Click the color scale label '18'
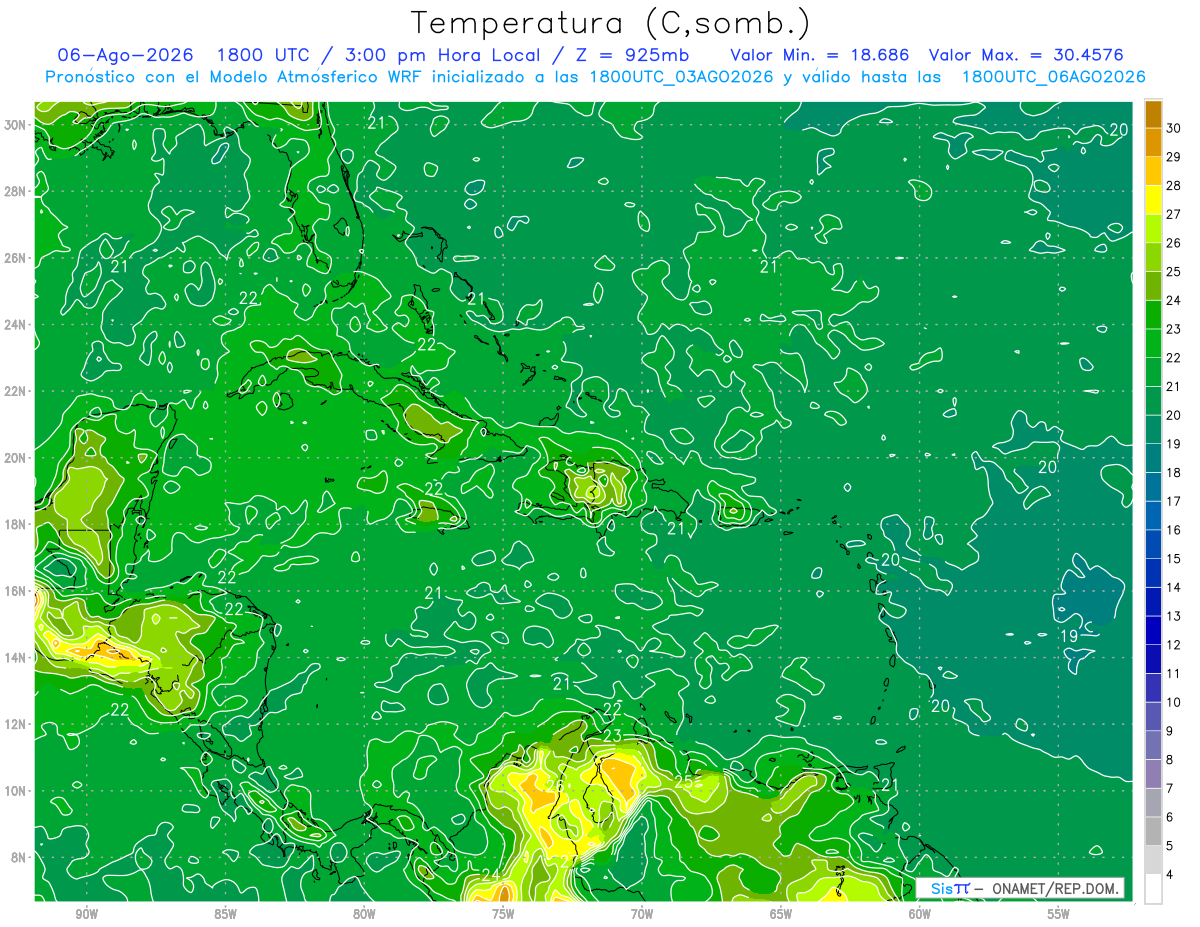The width and height of the screenshot is (1200, 927). point(1174,472)
